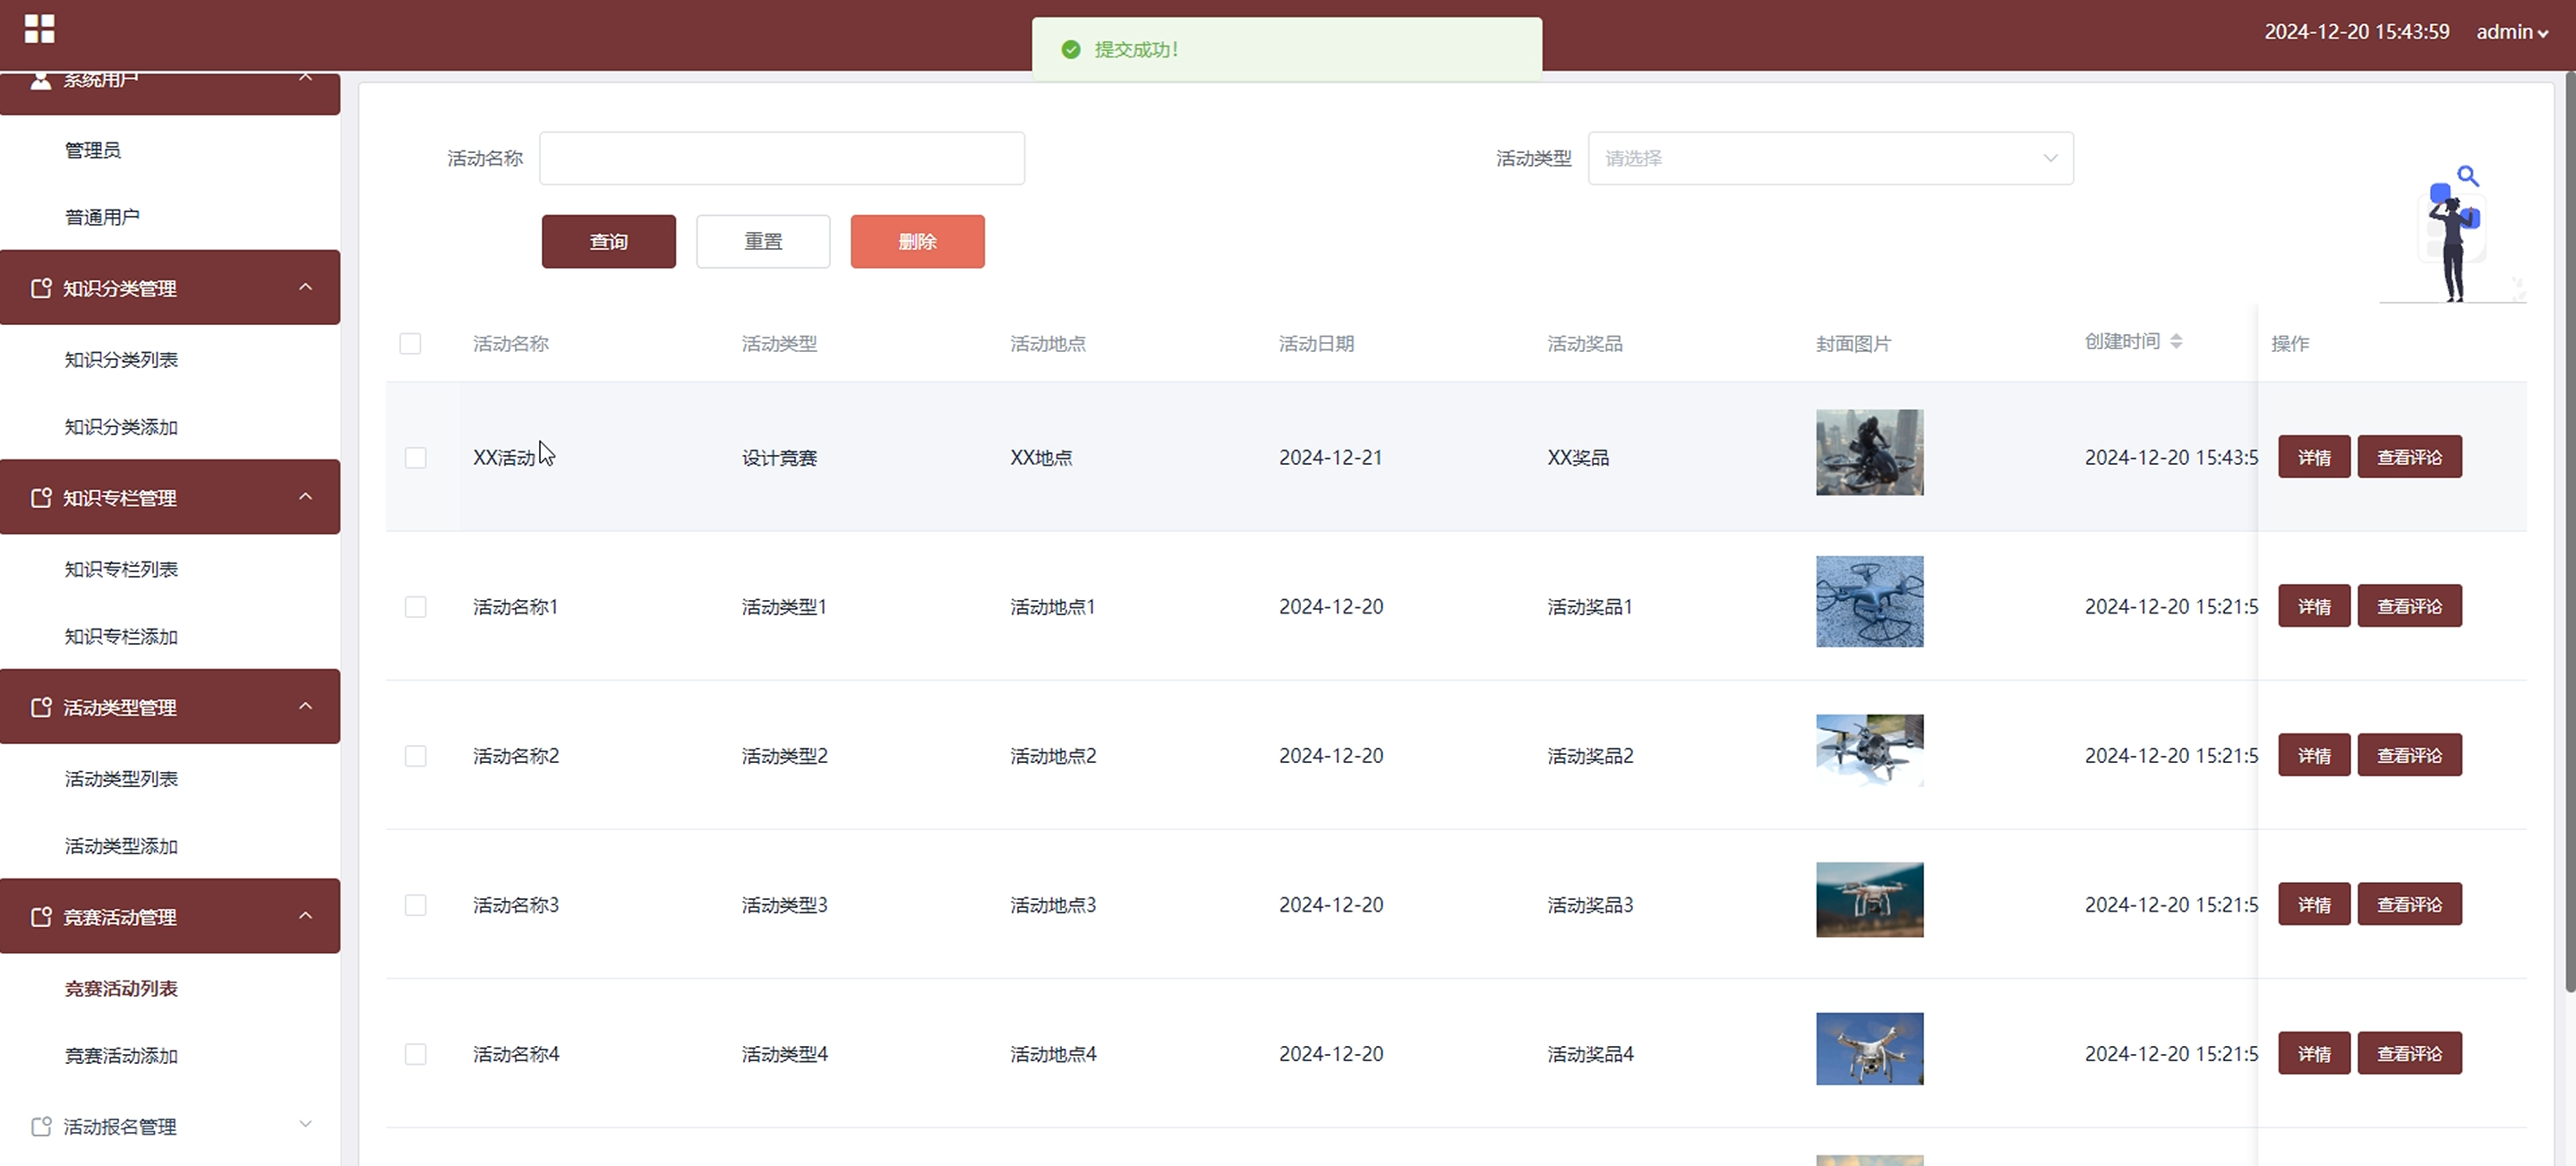Toggle the select-all header checkbox
Image resolution: width=2576 pixels, height=1166 pixels.
[410, 344]
